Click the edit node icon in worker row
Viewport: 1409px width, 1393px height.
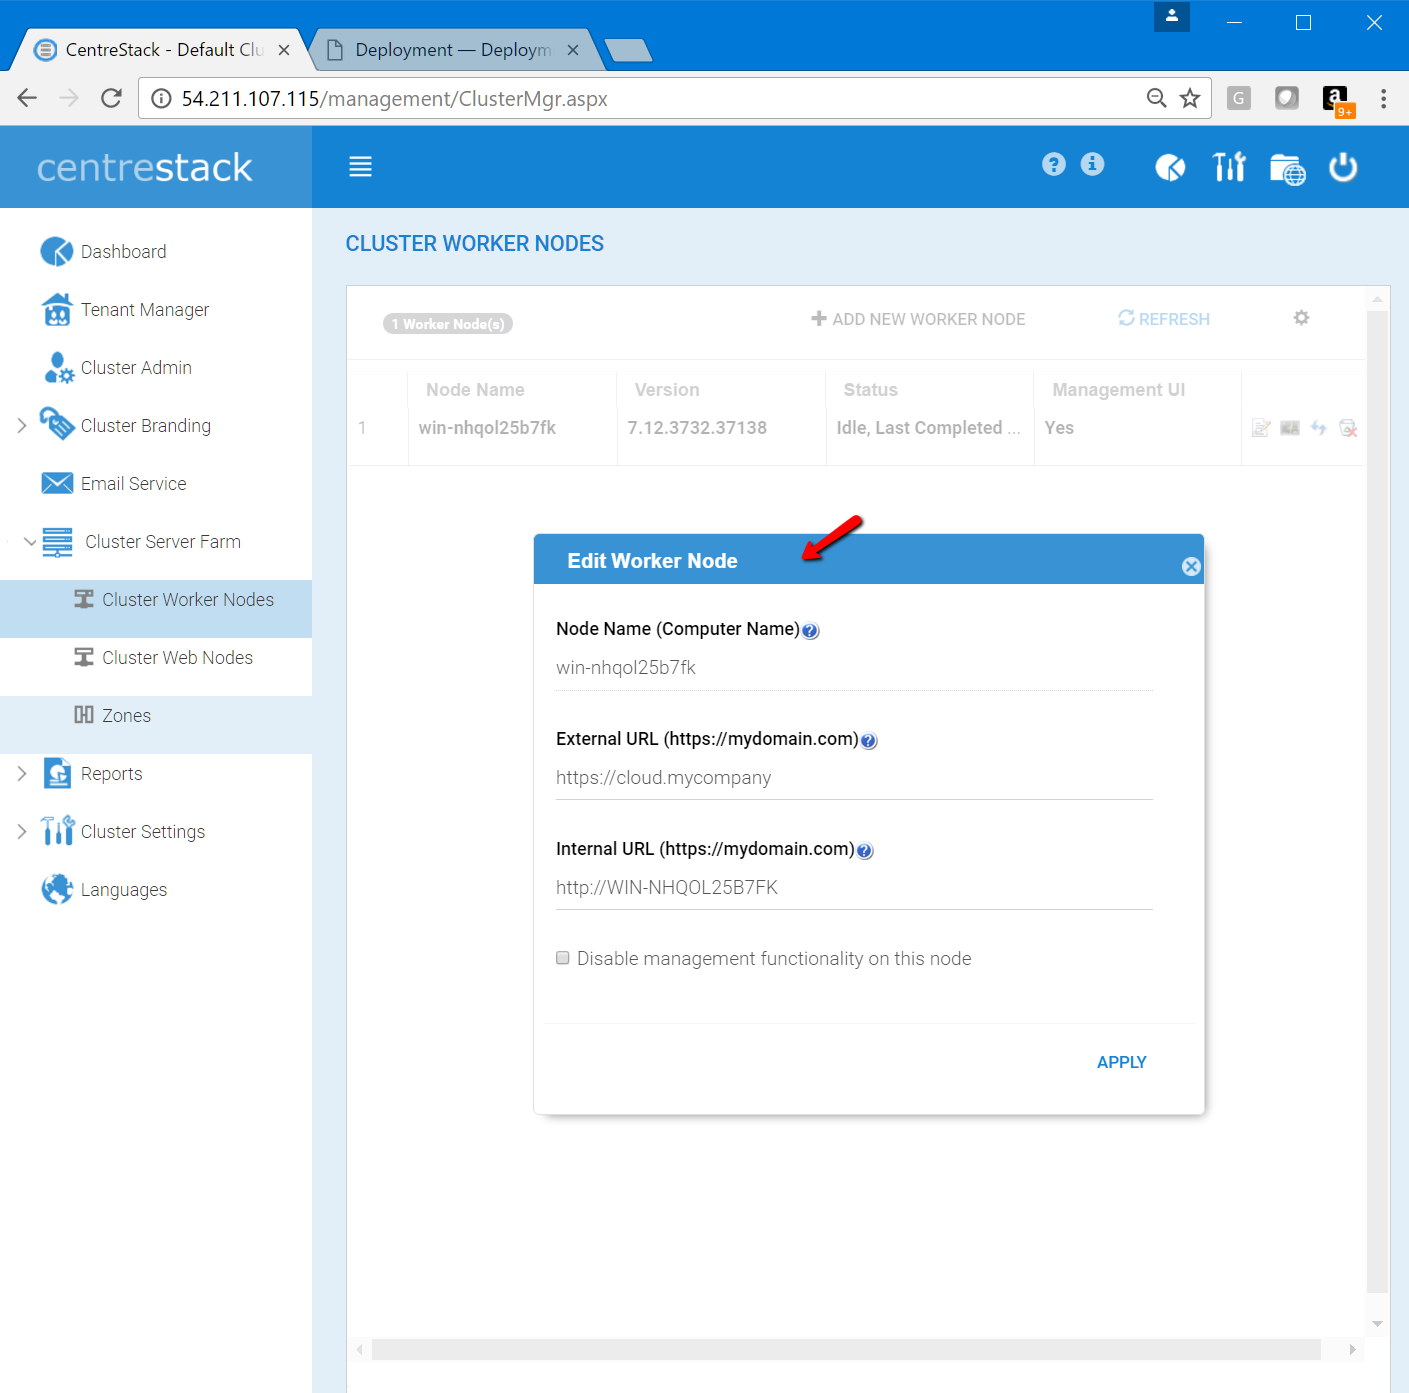tap(1261, 428)
